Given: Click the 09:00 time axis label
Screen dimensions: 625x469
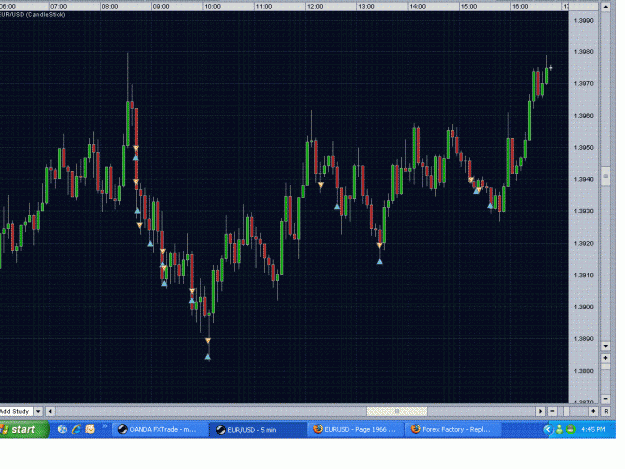Looking at the screenshot, I should click(x=161, y=6).
